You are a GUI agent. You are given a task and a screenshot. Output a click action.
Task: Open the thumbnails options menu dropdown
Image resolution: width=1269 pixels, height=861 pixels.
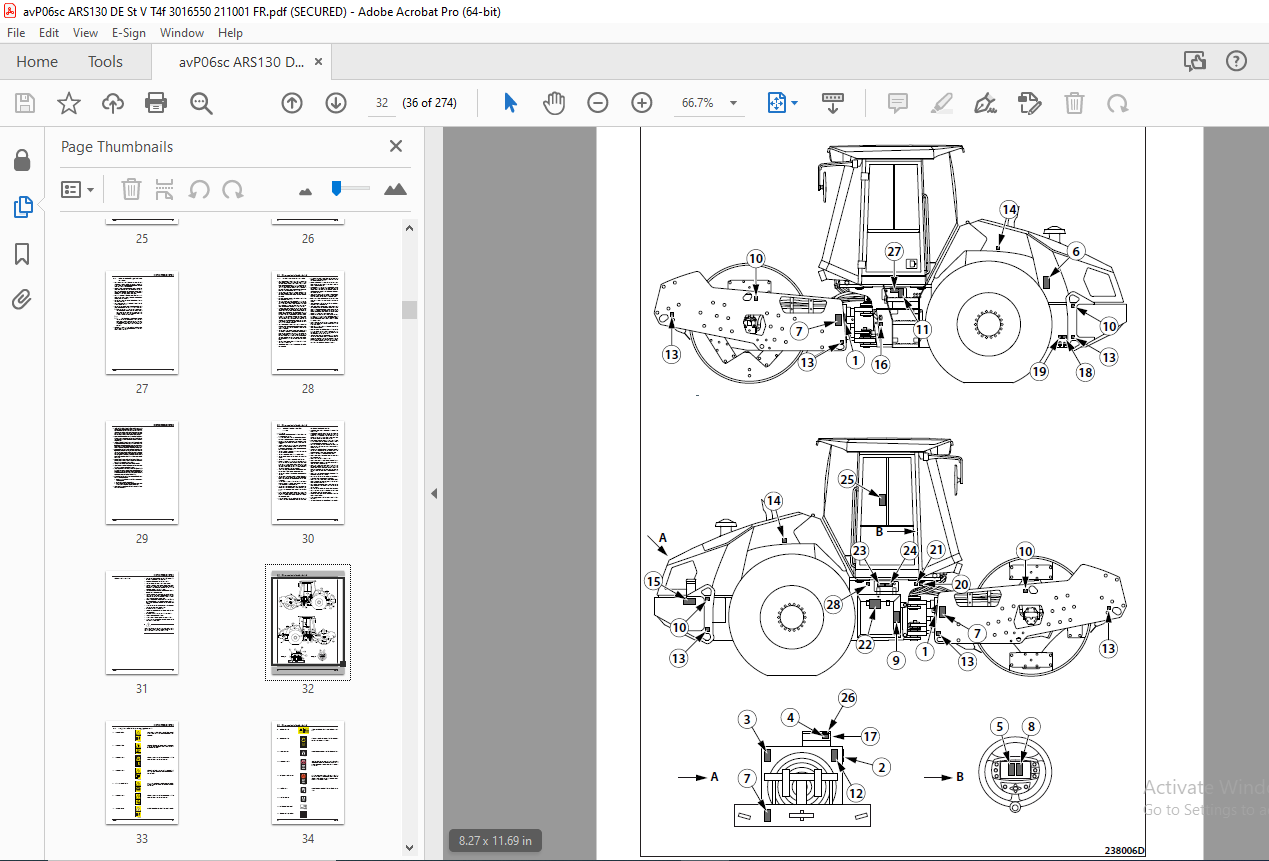click(78, 189)
